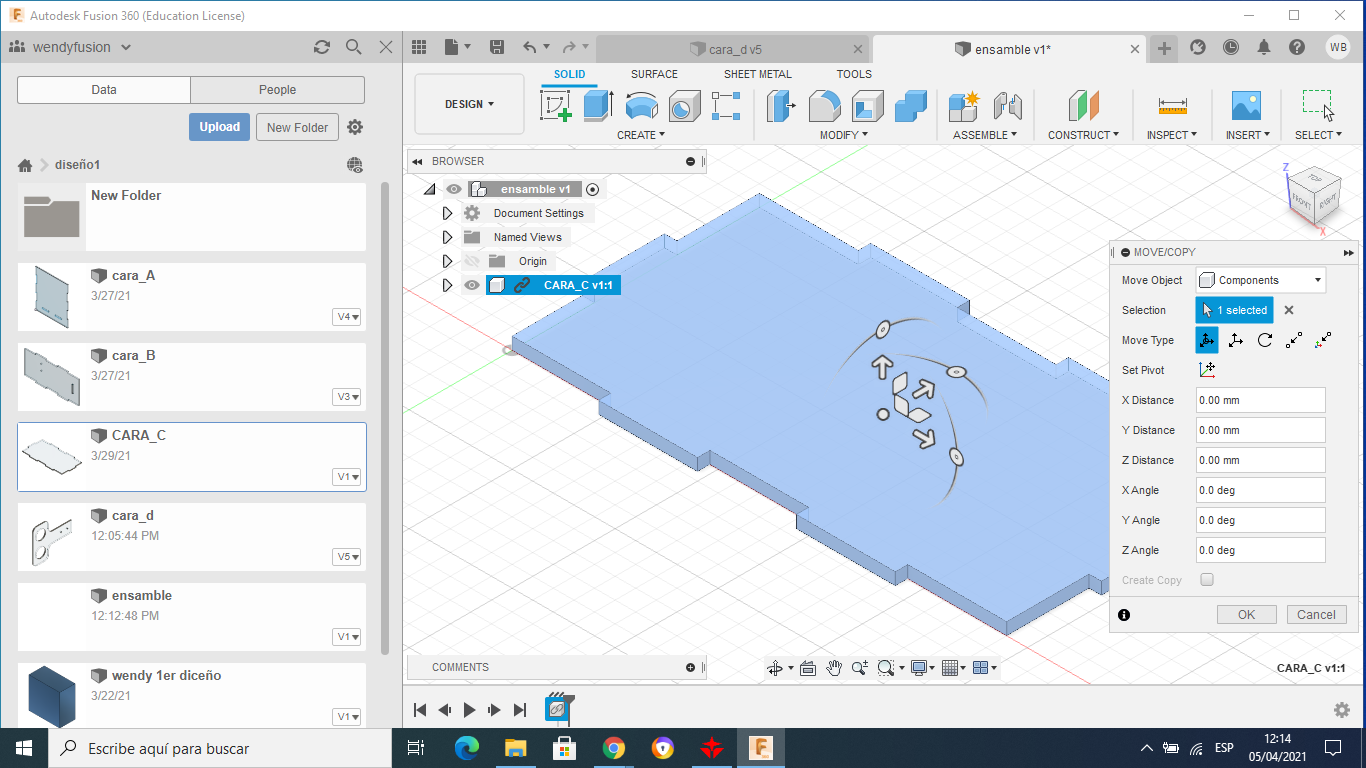
Task: Refresh the data panel
Action: click(322, 47)
